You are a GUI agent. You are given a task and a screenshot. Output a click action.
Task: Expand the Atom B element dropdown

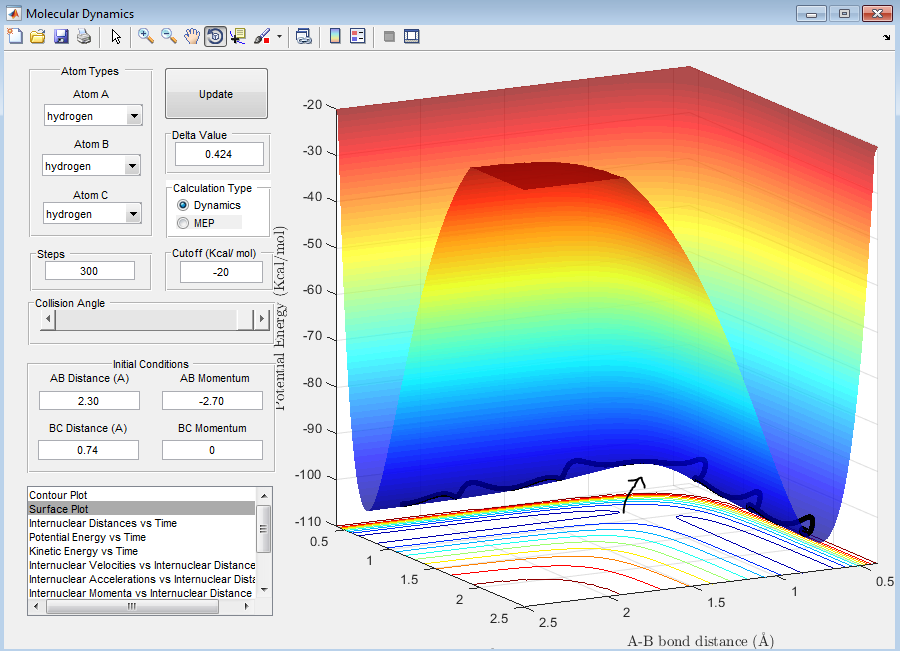(x=133, y=167)
